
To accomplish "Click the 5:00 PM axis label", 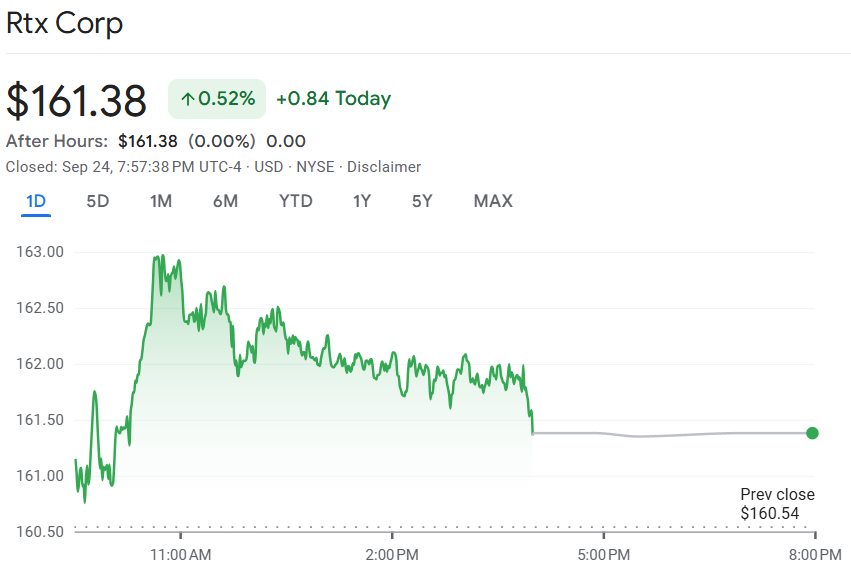I will coord(603,554).
